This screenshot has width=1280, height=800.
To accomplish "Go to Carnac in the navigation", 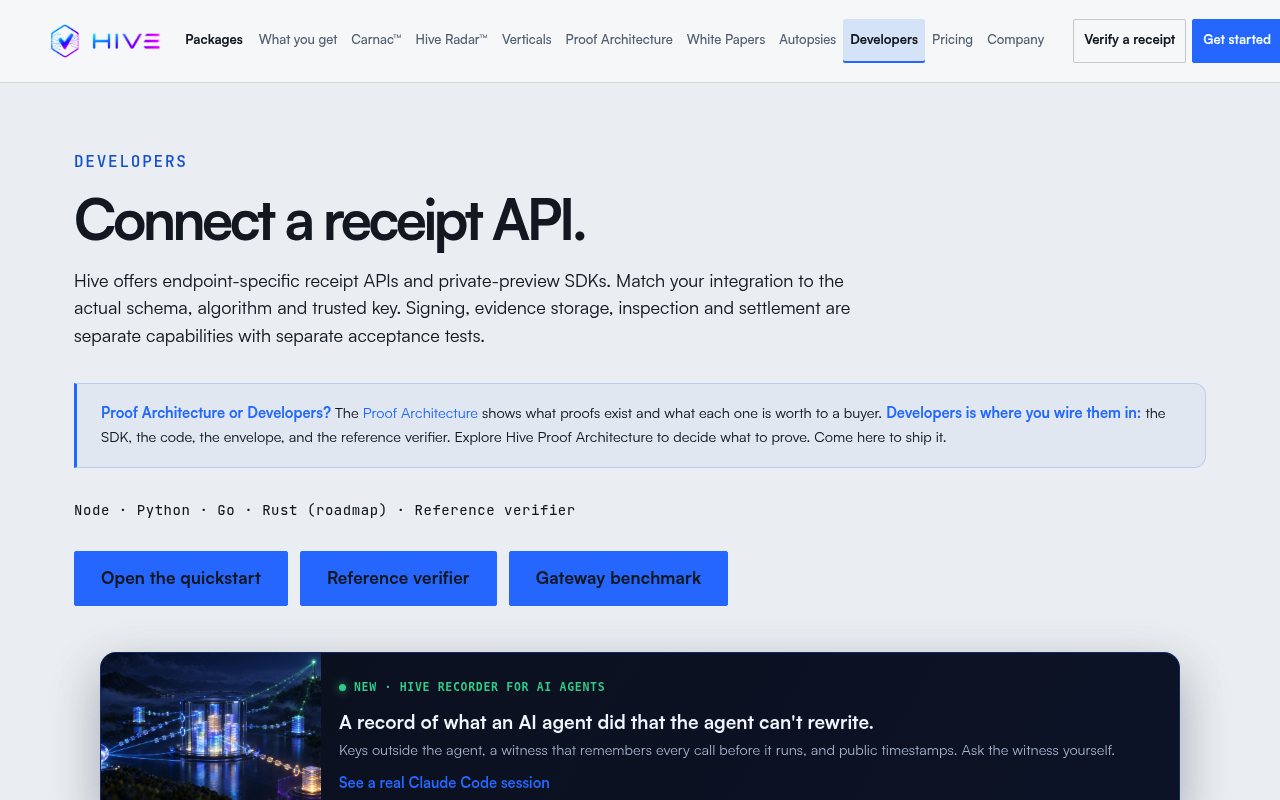I will tap(376, 40).
